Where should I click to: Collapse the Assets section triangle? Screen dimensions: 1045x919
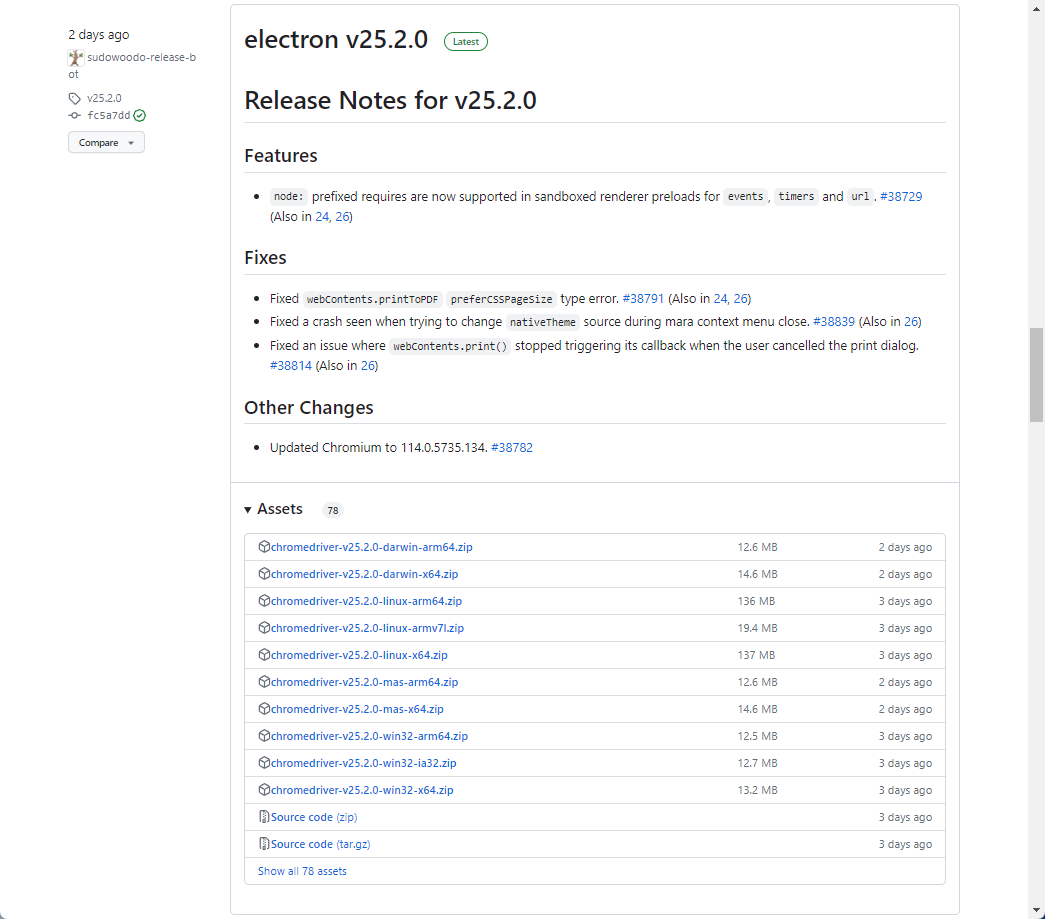pos(248,510)
